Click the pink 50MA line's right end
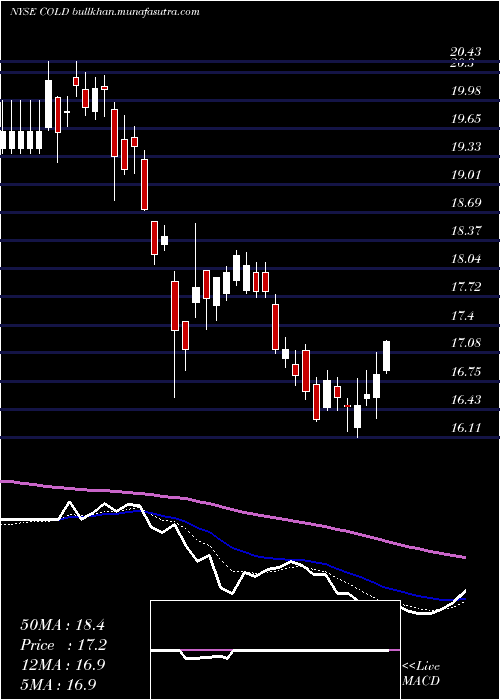 [464, 557]
